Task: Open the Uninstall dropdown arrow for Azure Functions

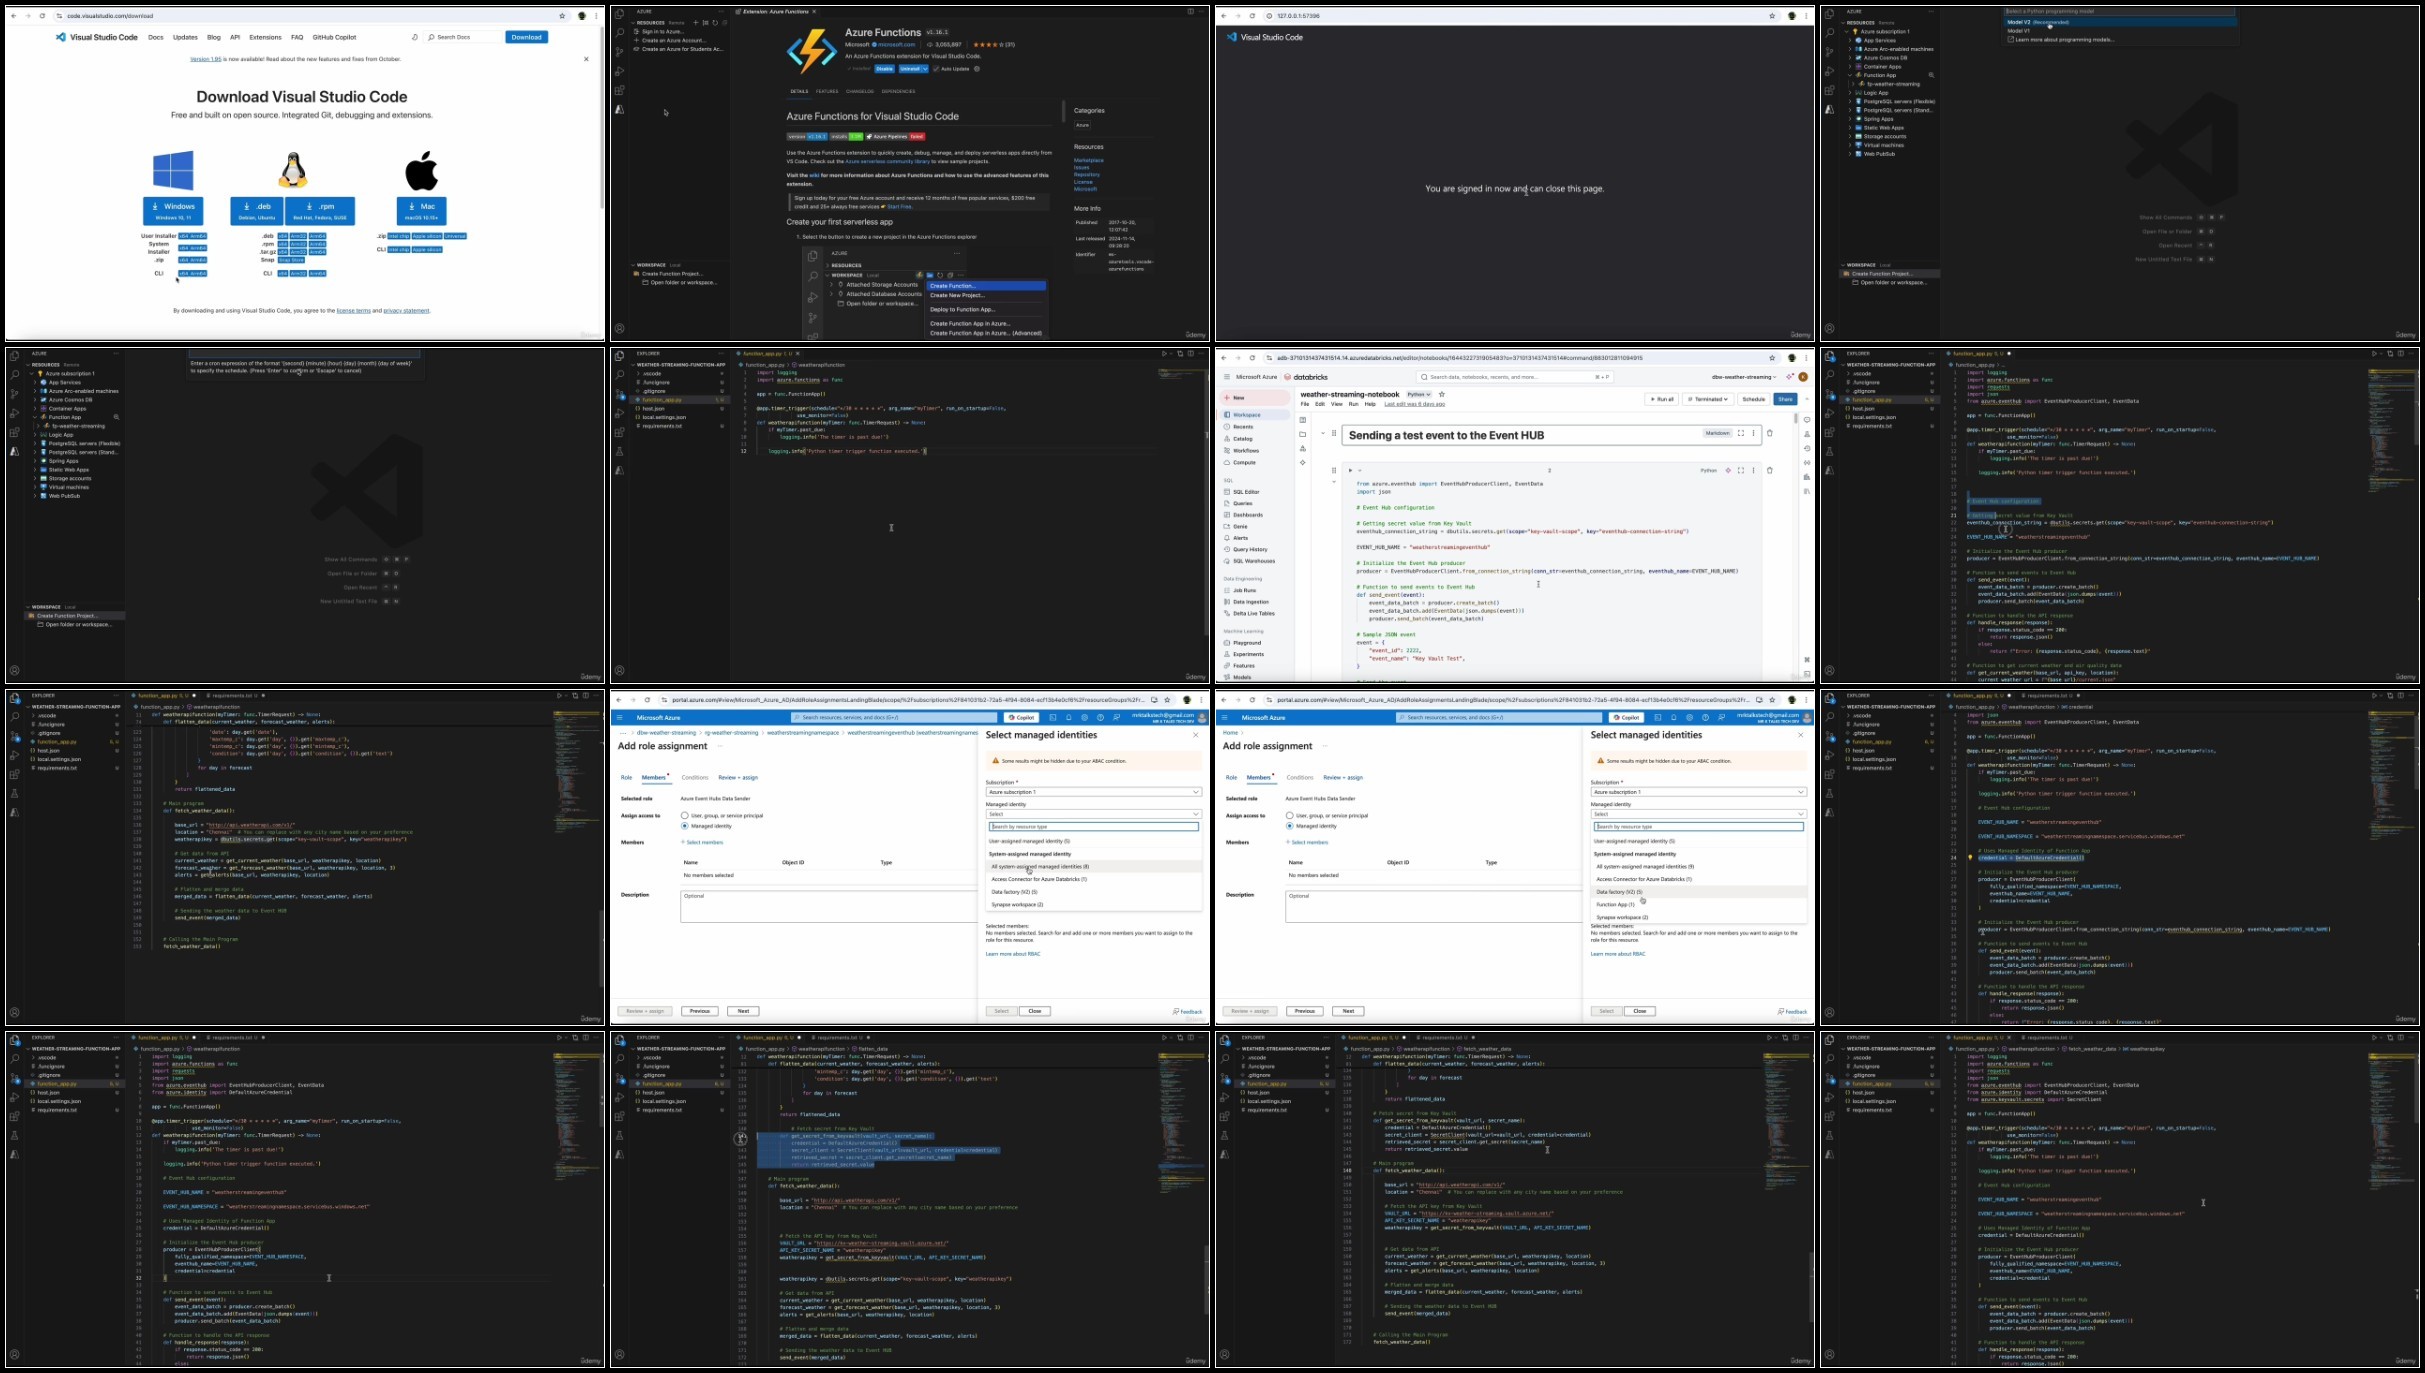Action: click(x=925, y=69)
